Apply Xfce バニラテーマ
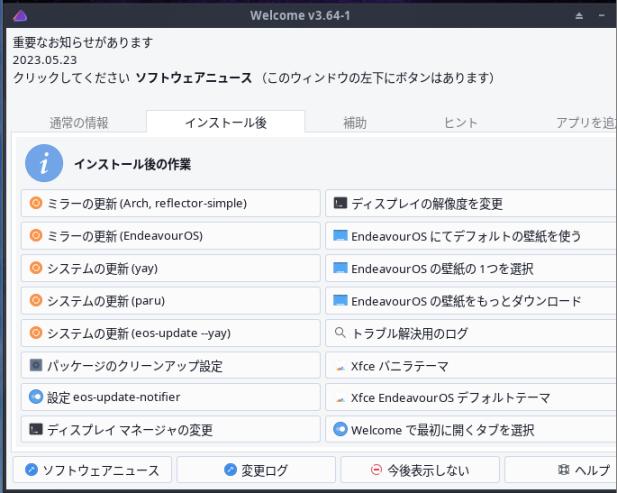Image resolution: width=617 pixels, height=493 pixels. 471,365
